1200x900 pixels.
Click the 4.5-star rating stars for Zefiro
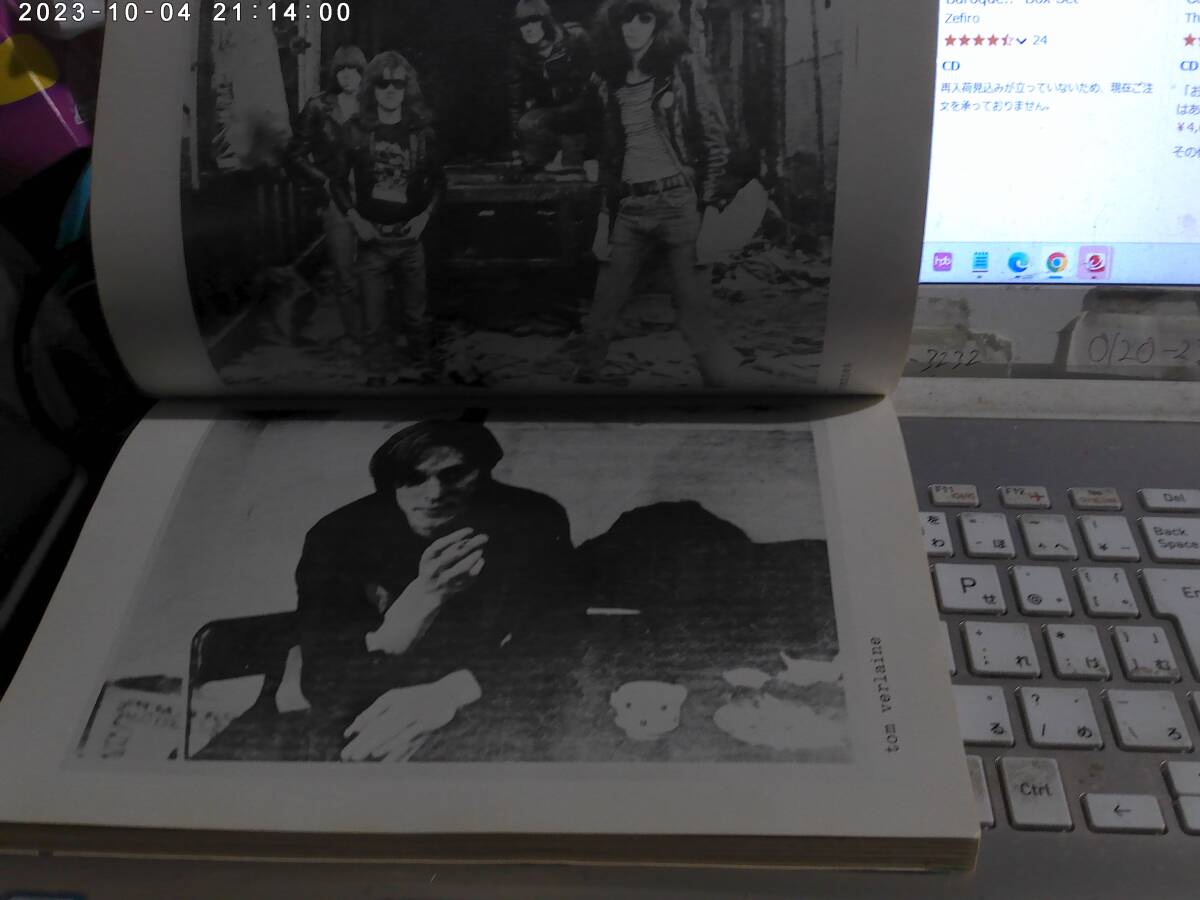(x=978, y=40)
